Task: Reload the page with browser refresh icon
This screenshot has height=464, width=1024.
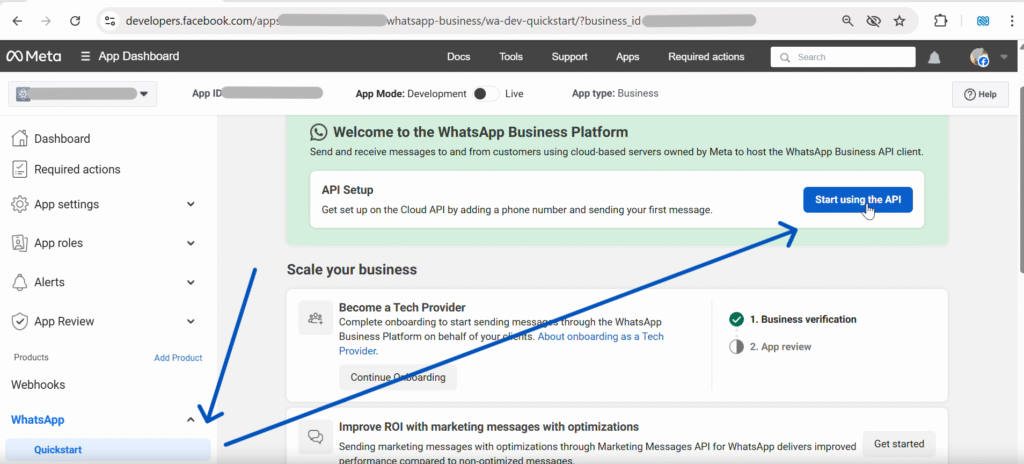Action: click(75, 20)
